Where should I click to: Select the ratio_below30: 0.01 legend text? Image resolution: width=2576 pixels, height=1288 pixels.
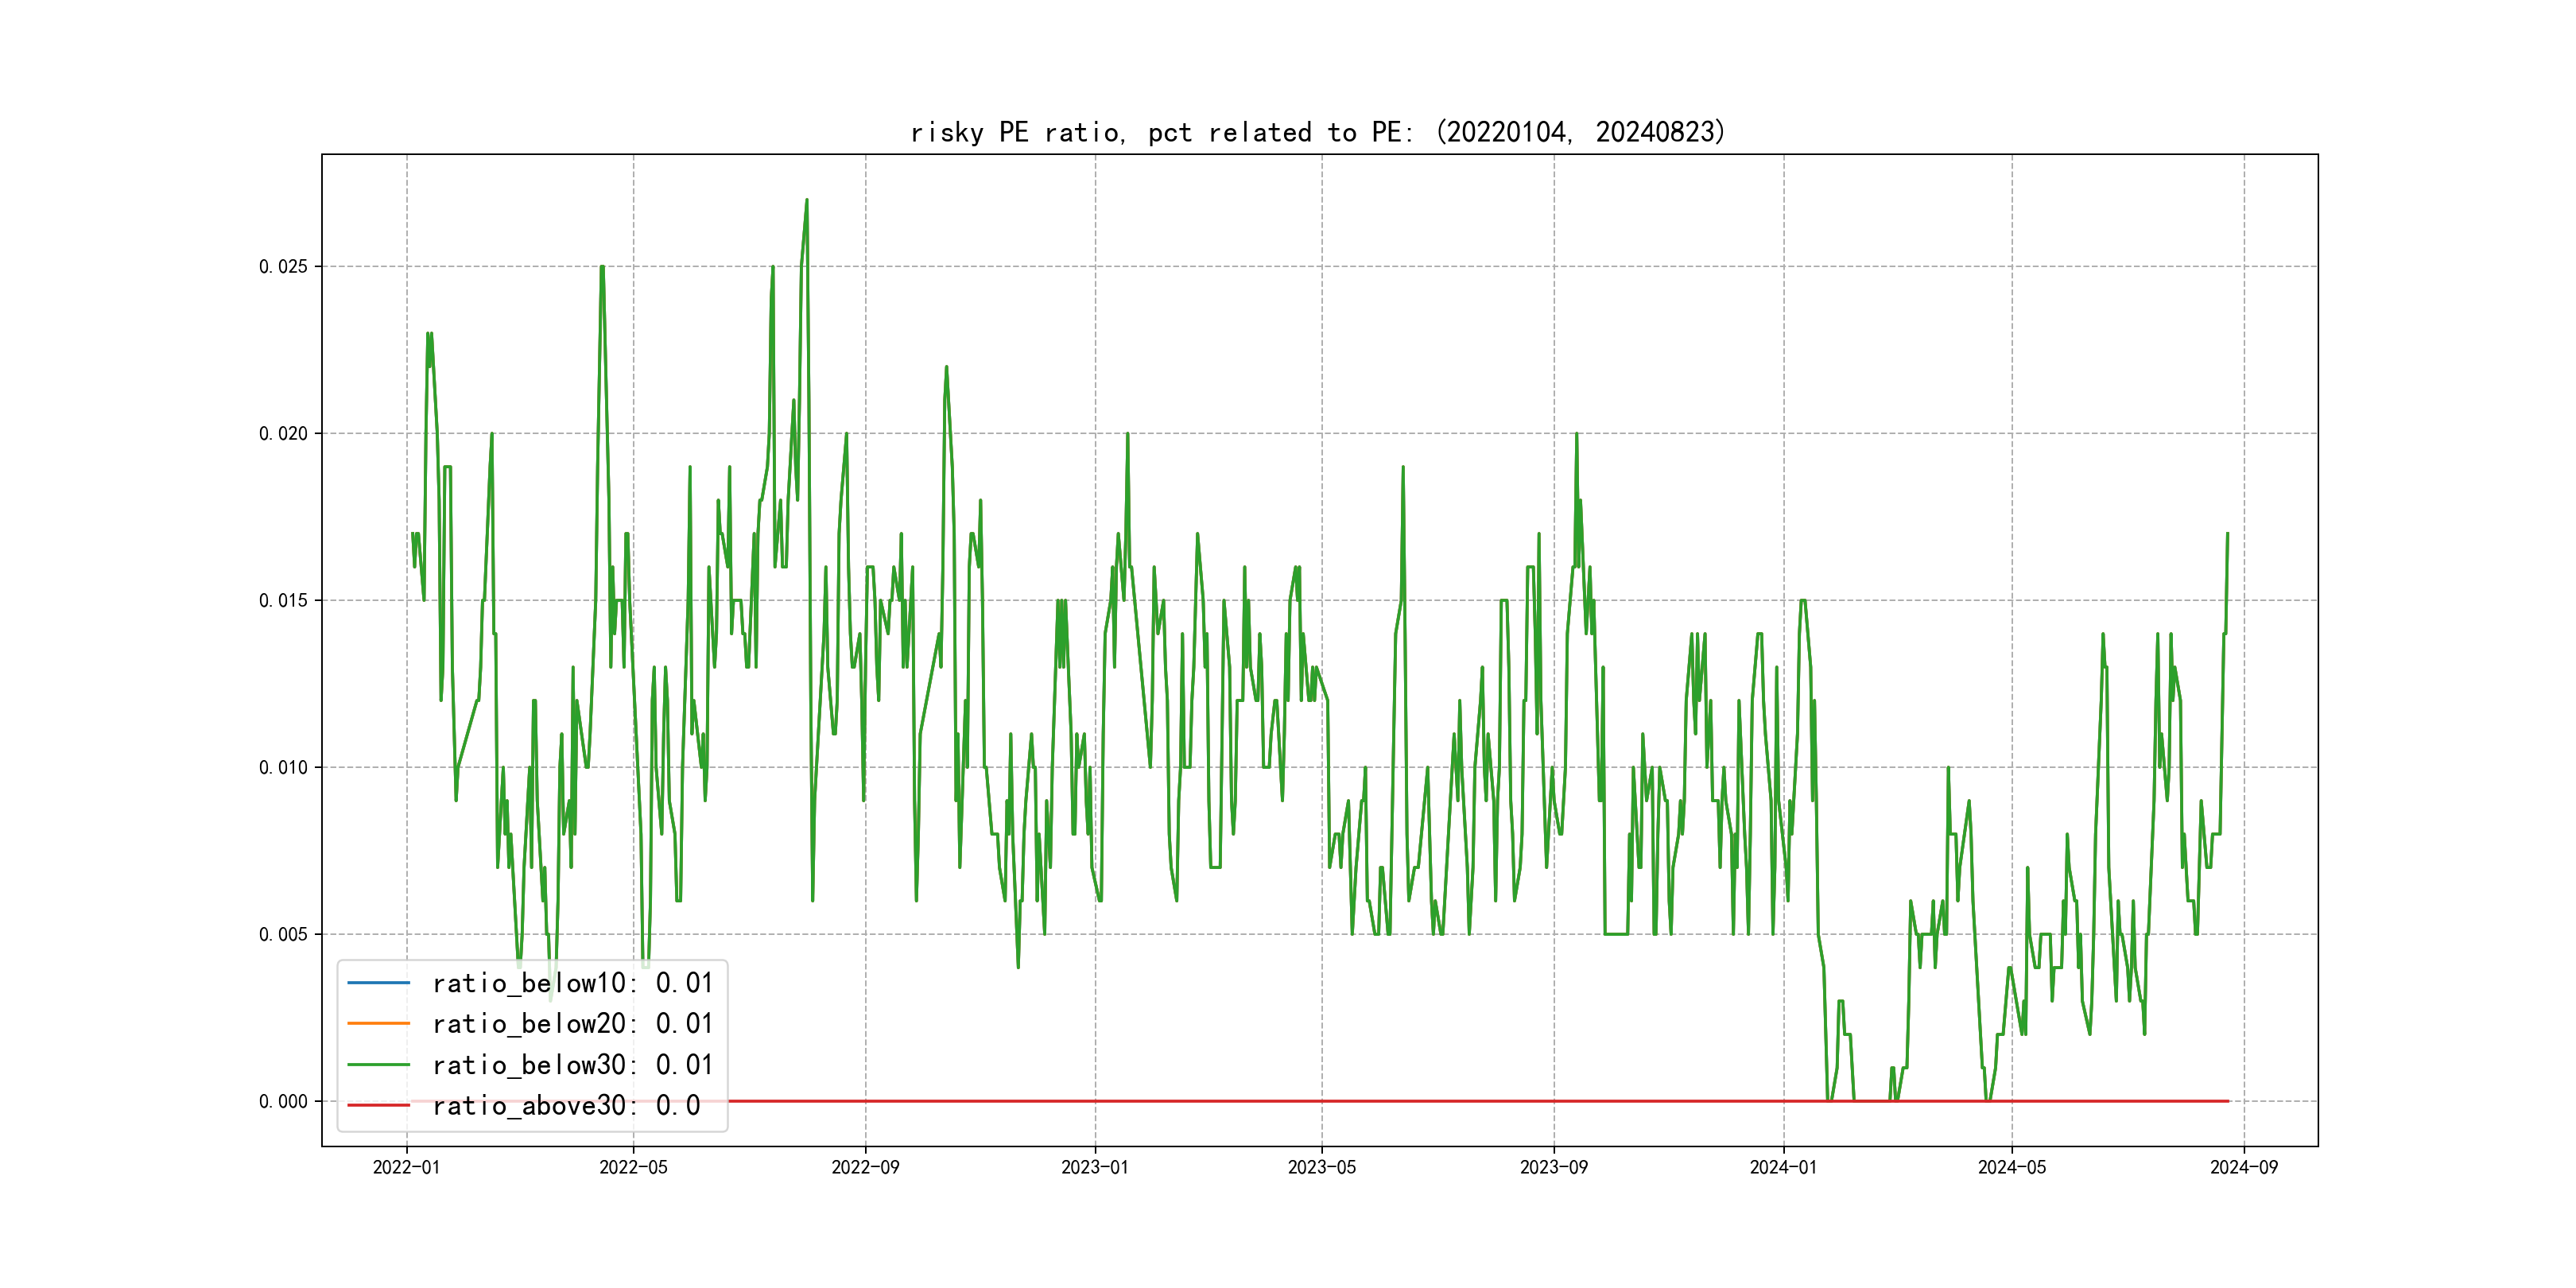coord(572,1065)
